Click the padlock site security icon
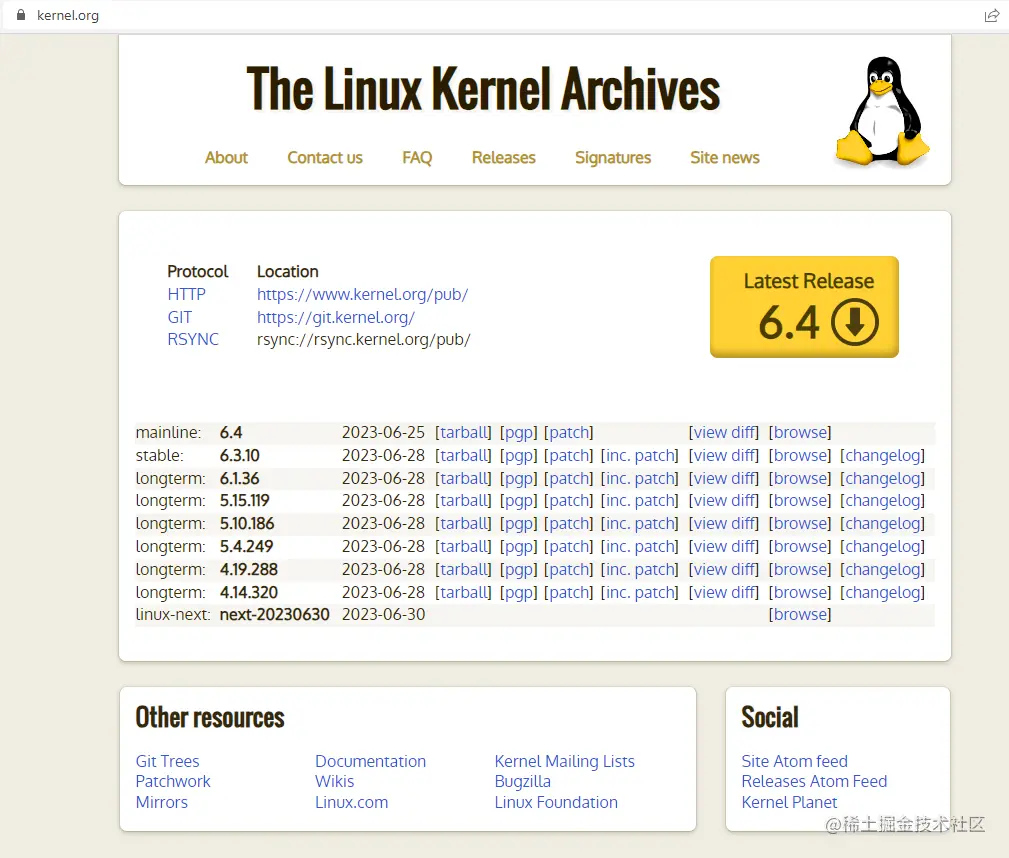Screen dimensions: 1009x858 point(21,15)
